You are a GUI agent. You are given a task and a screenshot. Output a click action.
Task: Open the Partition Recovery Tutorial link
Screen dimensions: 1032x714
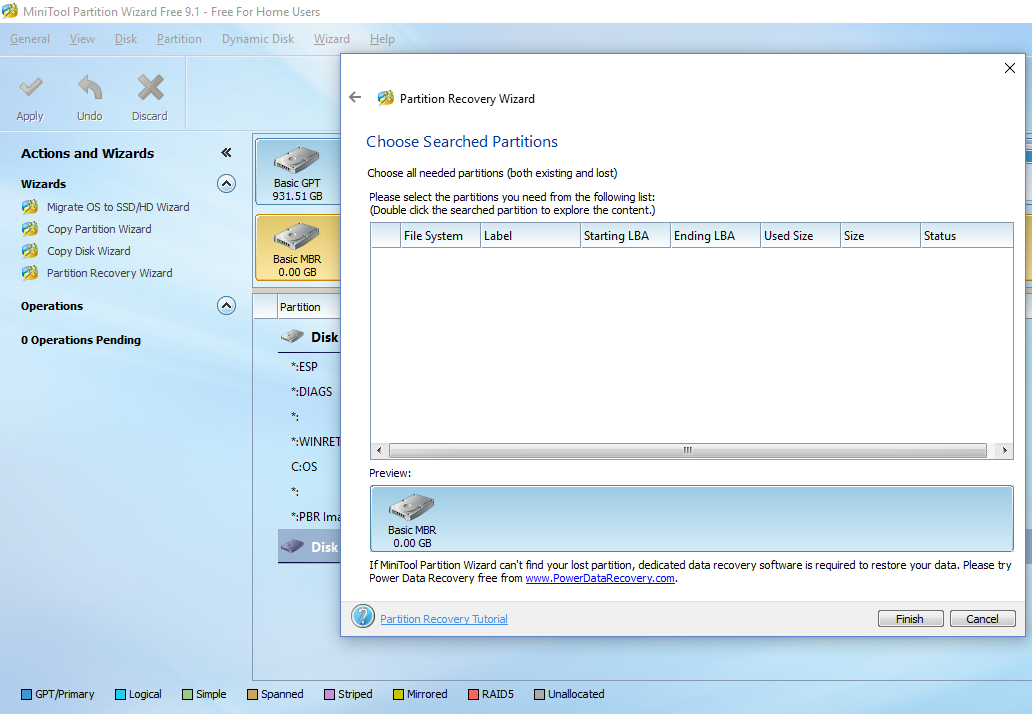444,619
